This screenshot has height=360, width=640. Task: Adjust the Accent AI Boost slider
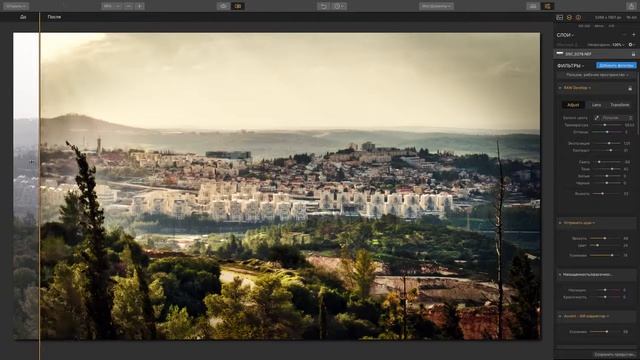click(x=605, y=332)
